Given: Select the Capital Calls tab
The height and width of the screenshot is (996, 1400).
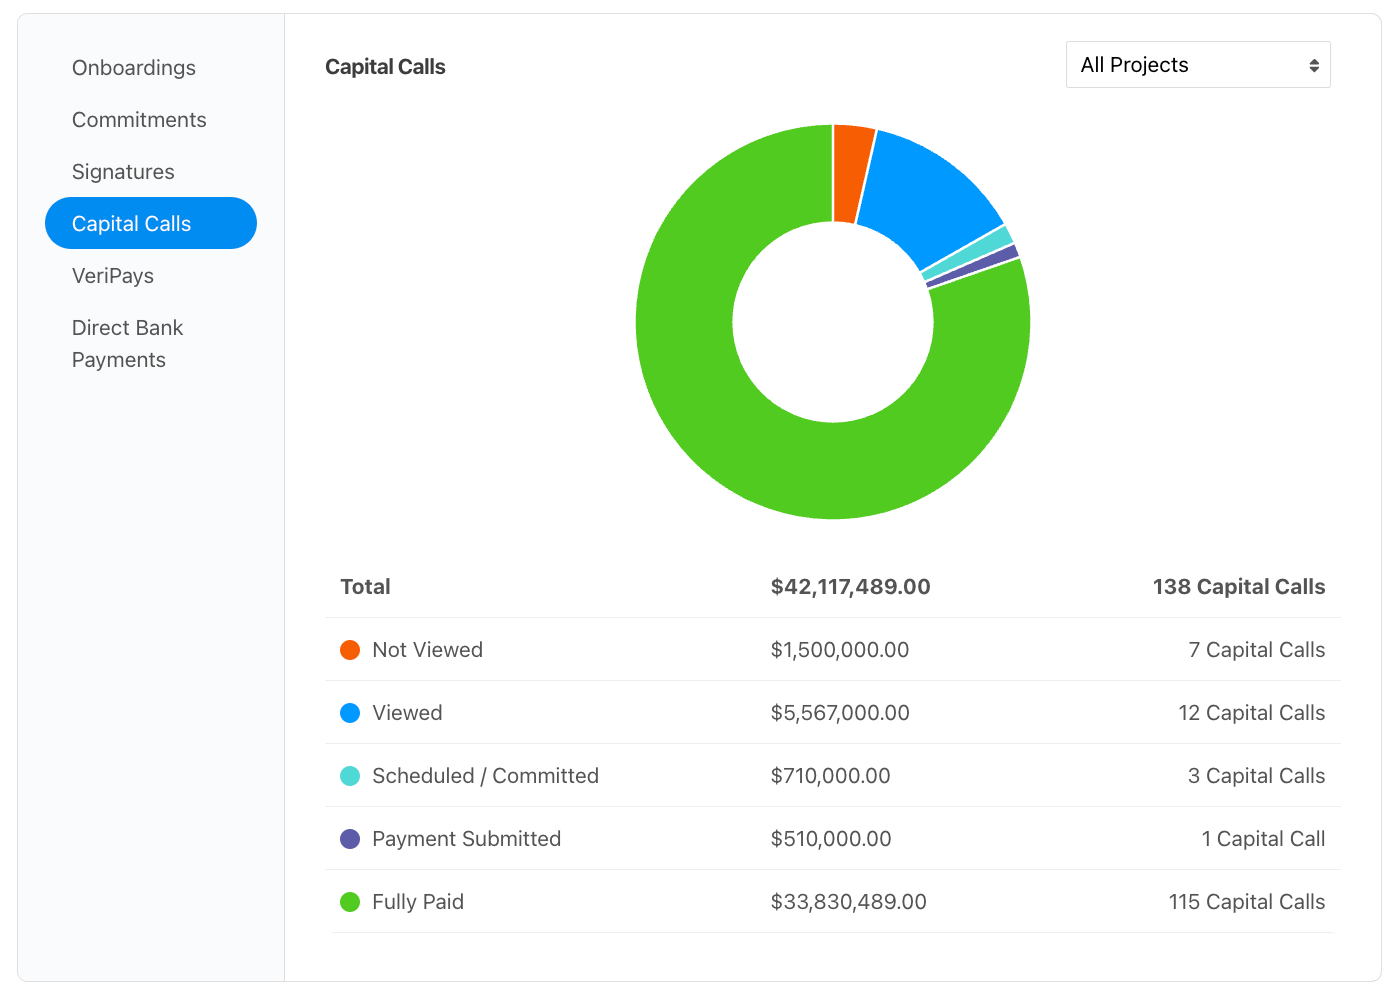Looking at the screenshot, I should click(x=151, y=223).
